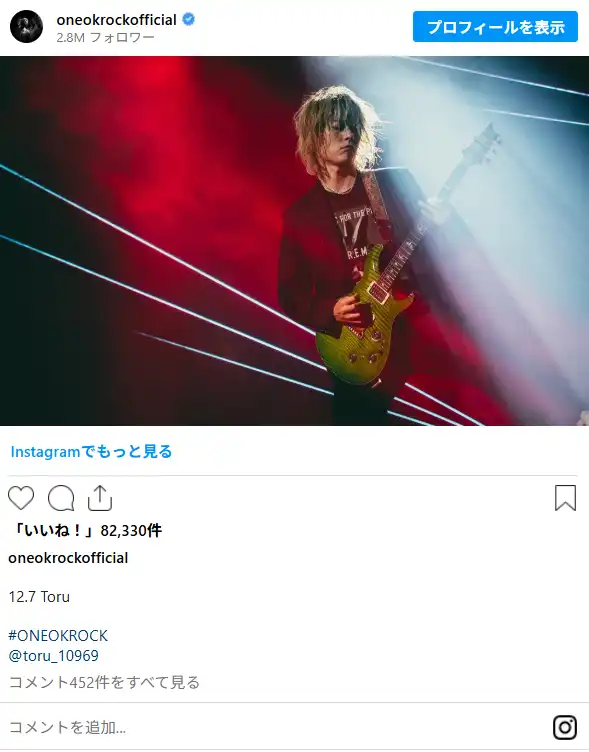This screenshot has width=589, height=752.
Task: Click oneokrockofficial name above caption
Action: pos(68,558)
